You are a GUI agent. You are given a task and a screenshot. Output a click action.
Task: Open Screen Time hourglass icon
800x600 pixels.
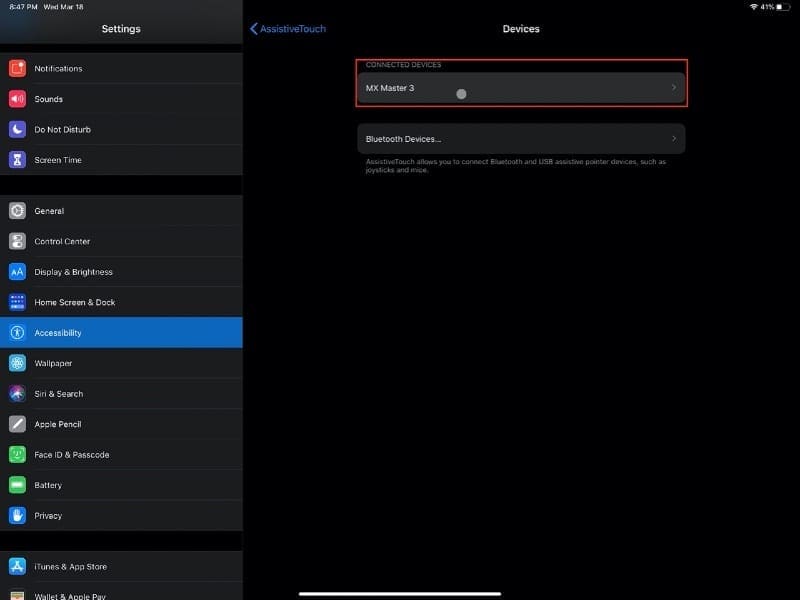[x=17, y=160]
